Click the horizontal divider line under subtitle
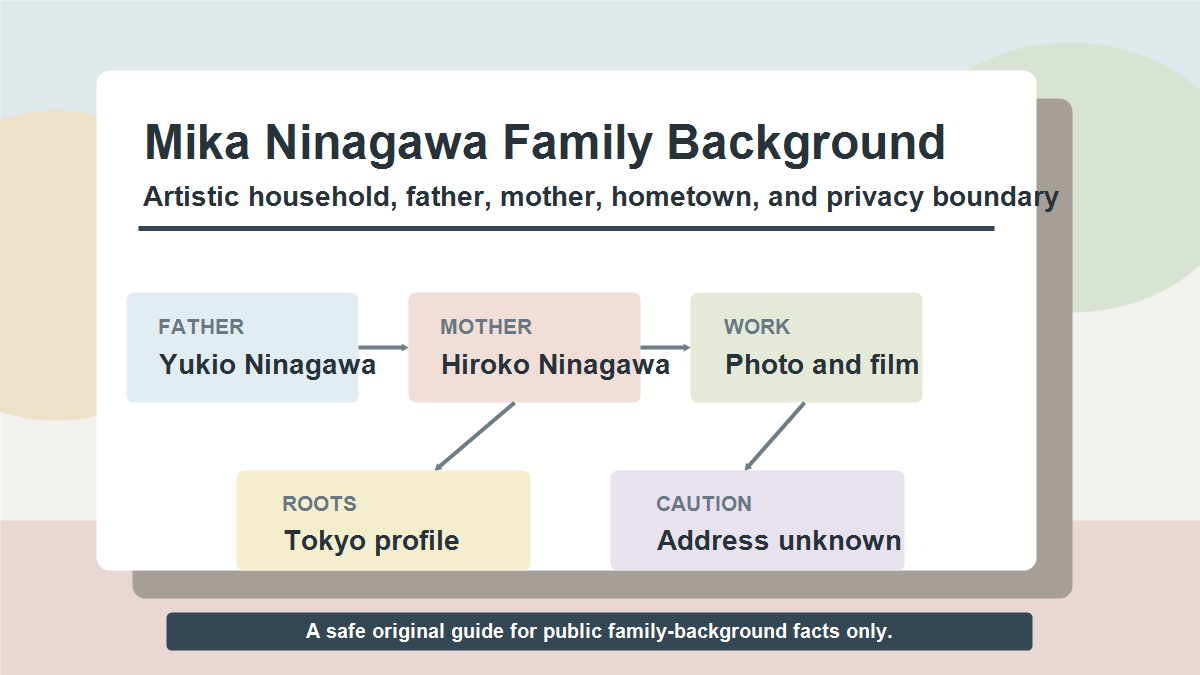 point(566,228)
